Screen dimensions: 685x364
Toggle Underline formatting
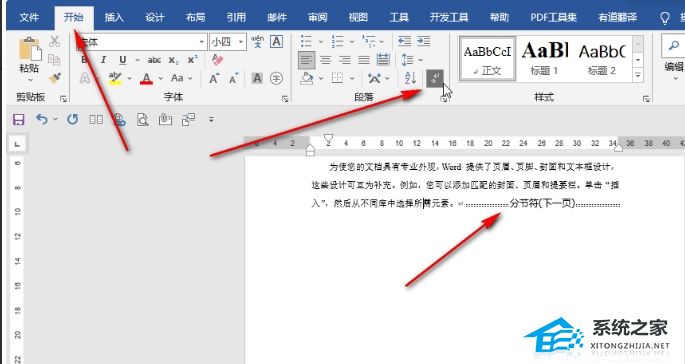click(123, 60)
